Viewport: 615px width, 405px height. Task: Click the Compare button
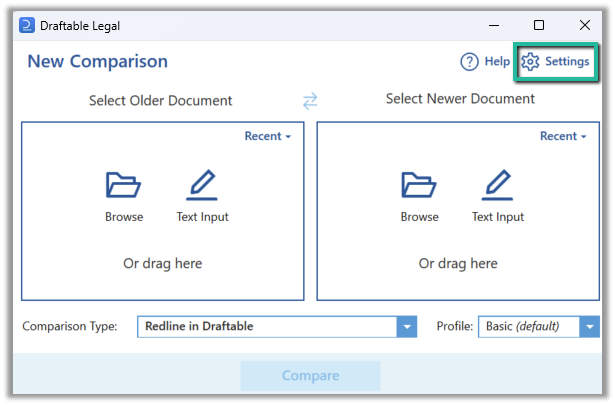pyautogui.click(x=310, y=376)
